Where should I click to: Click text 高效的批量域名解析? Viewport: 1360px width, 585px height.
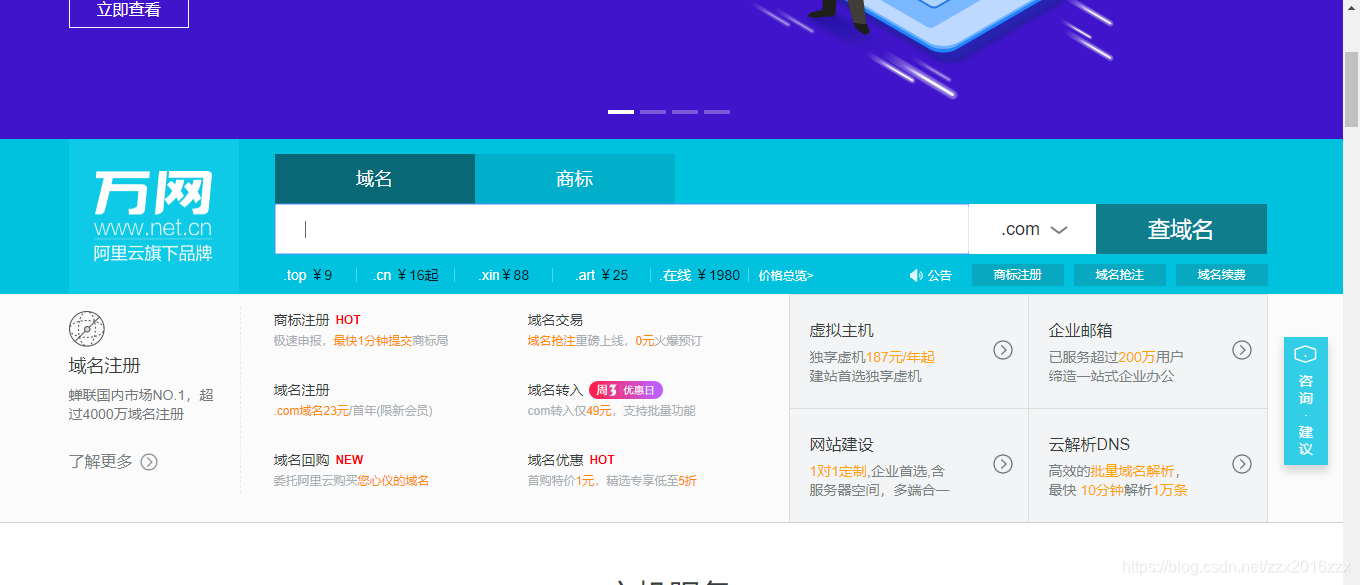point(1114,471)
